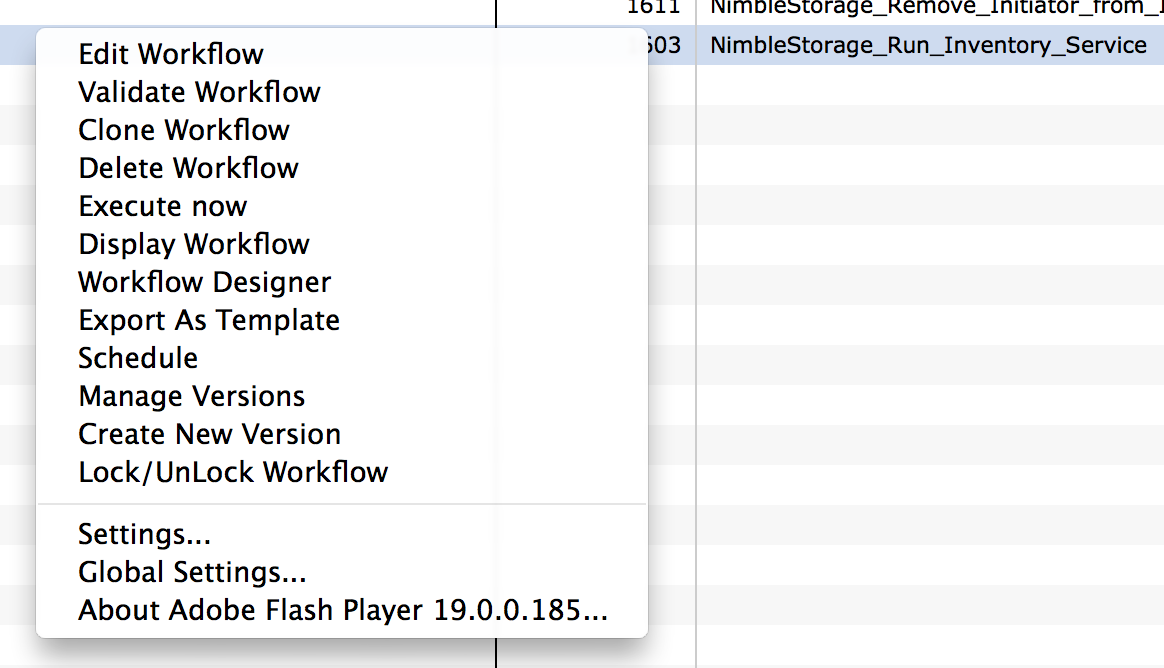
Task: Open Global Settings... menu item
Action: coord(192,572)
